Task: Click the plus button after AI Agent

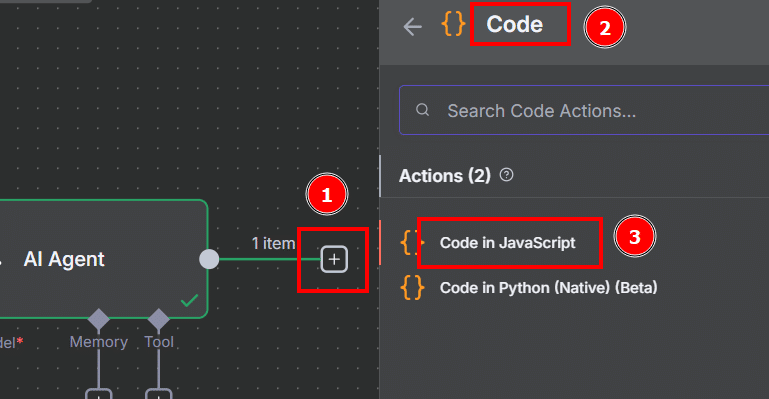Action: click(x=334, y=259)
